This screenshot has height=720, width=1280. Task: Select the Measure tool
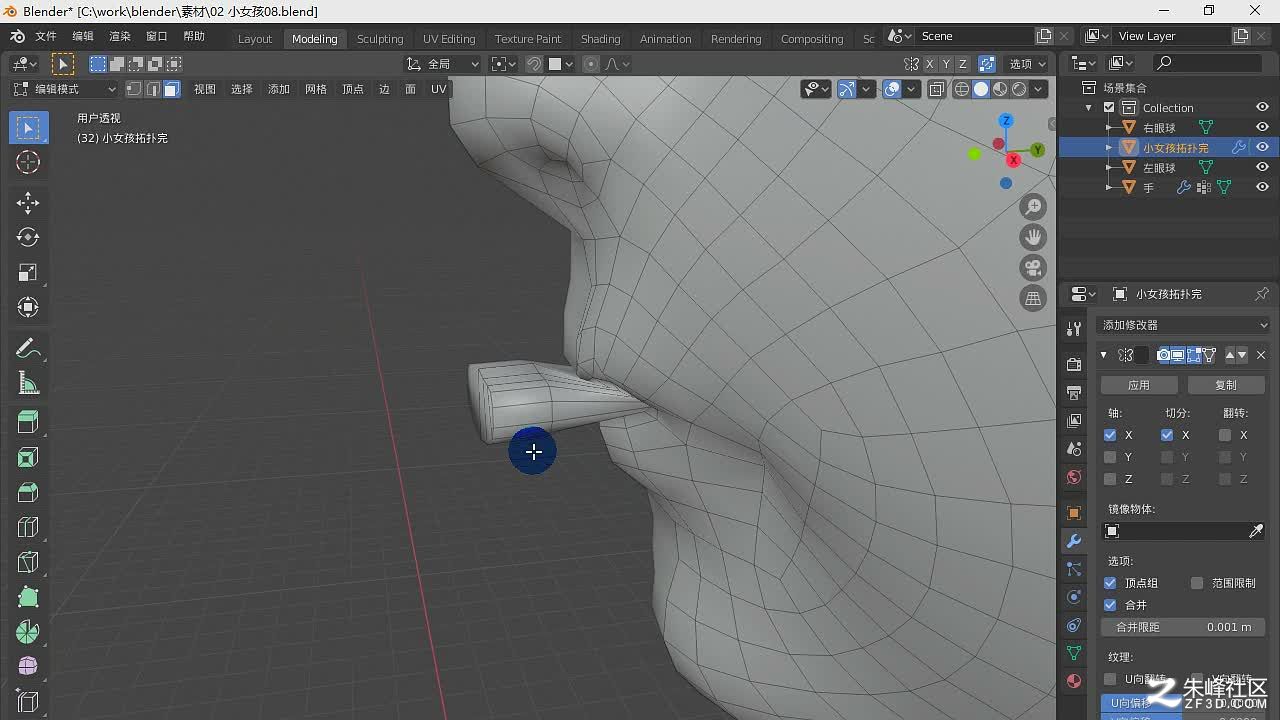click(28, 383)
